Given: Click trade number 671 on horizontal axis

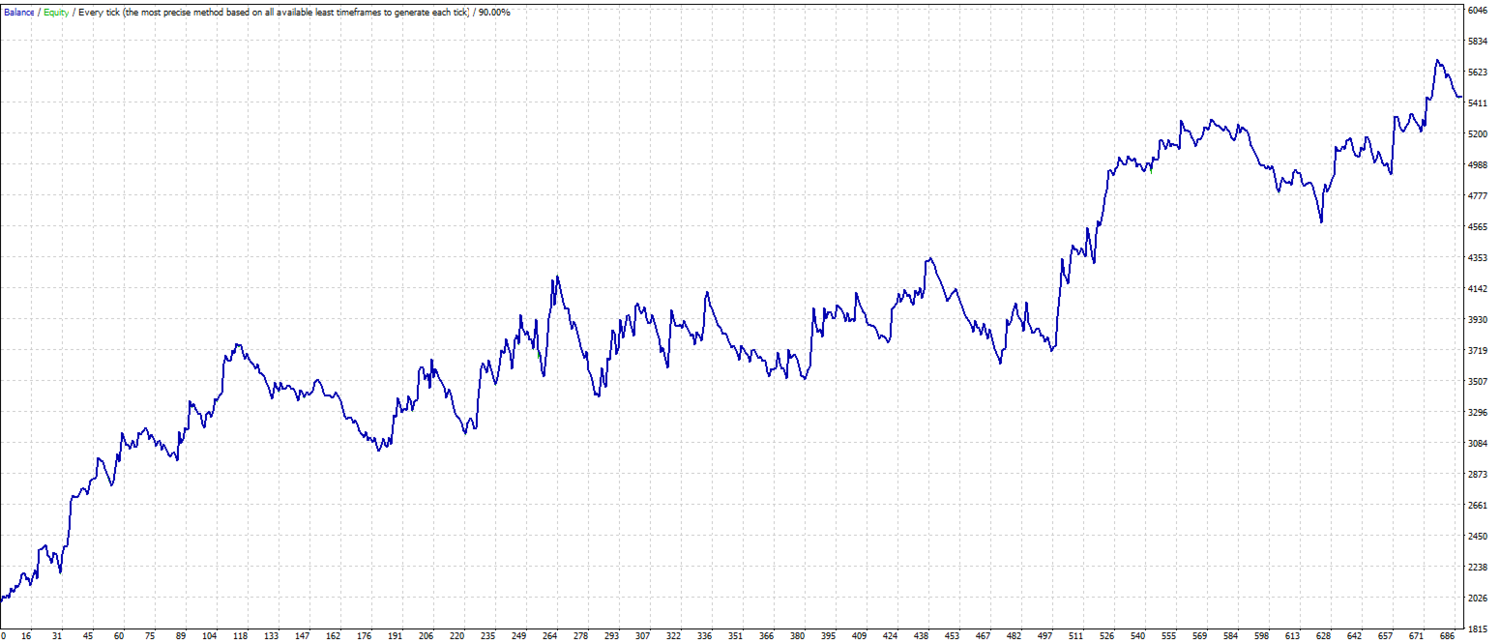Looking at the screenshot, I should pyautogui.click(x=1416, y=636).
